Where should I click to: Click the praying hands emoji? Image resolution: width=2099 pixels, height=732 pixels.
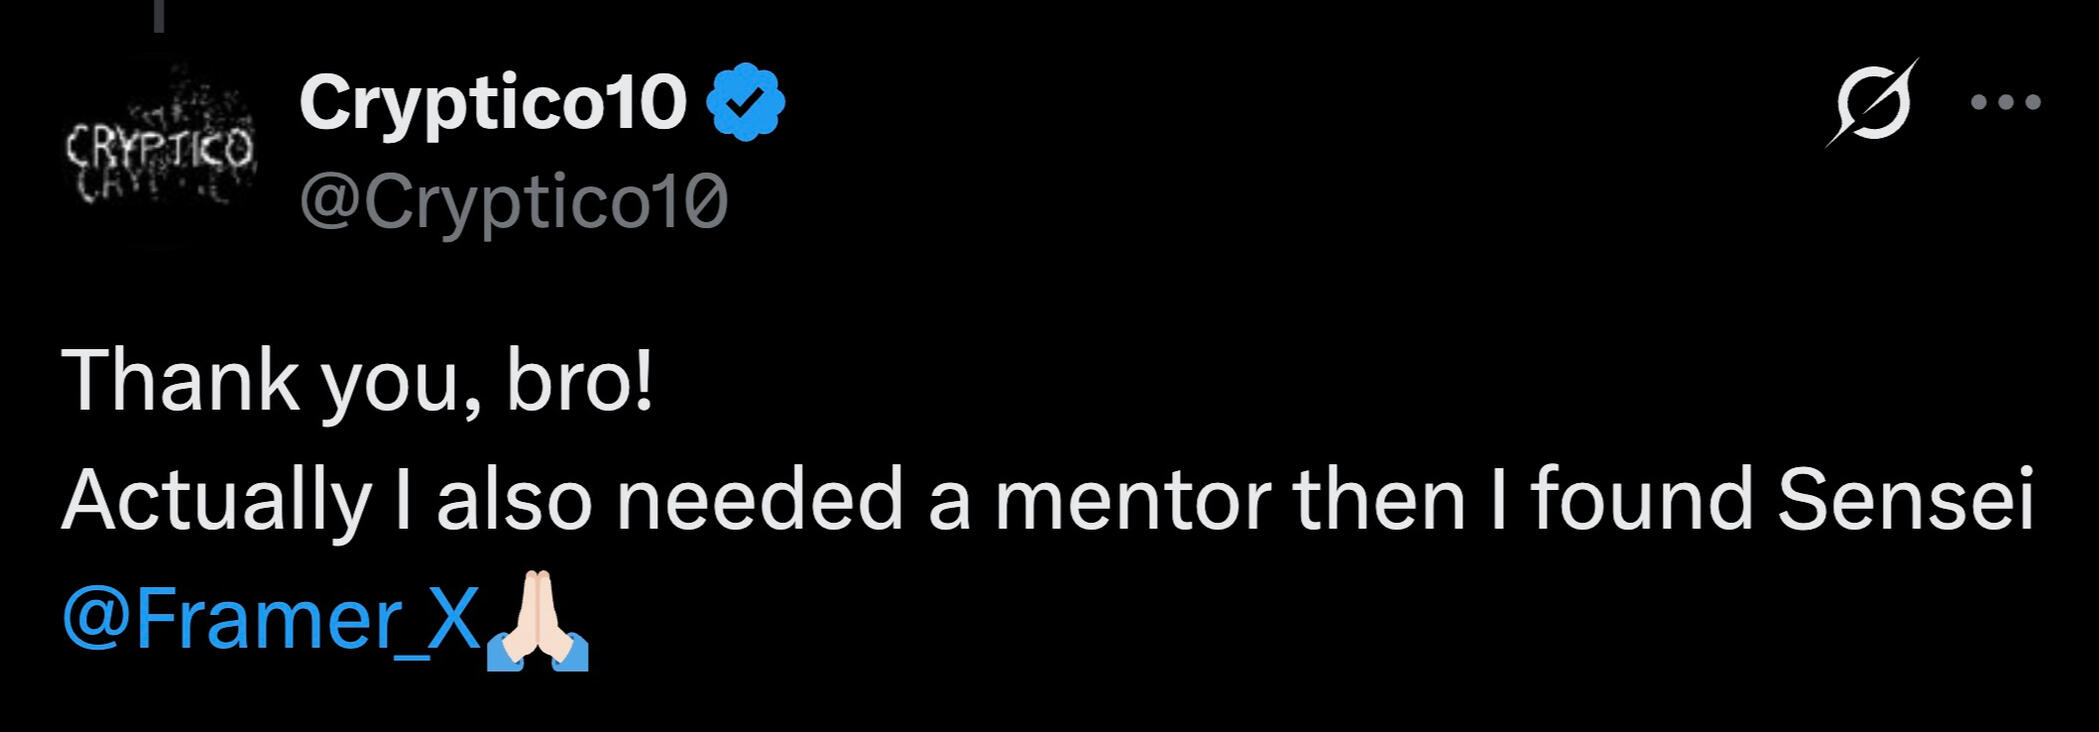click(537, 620)
